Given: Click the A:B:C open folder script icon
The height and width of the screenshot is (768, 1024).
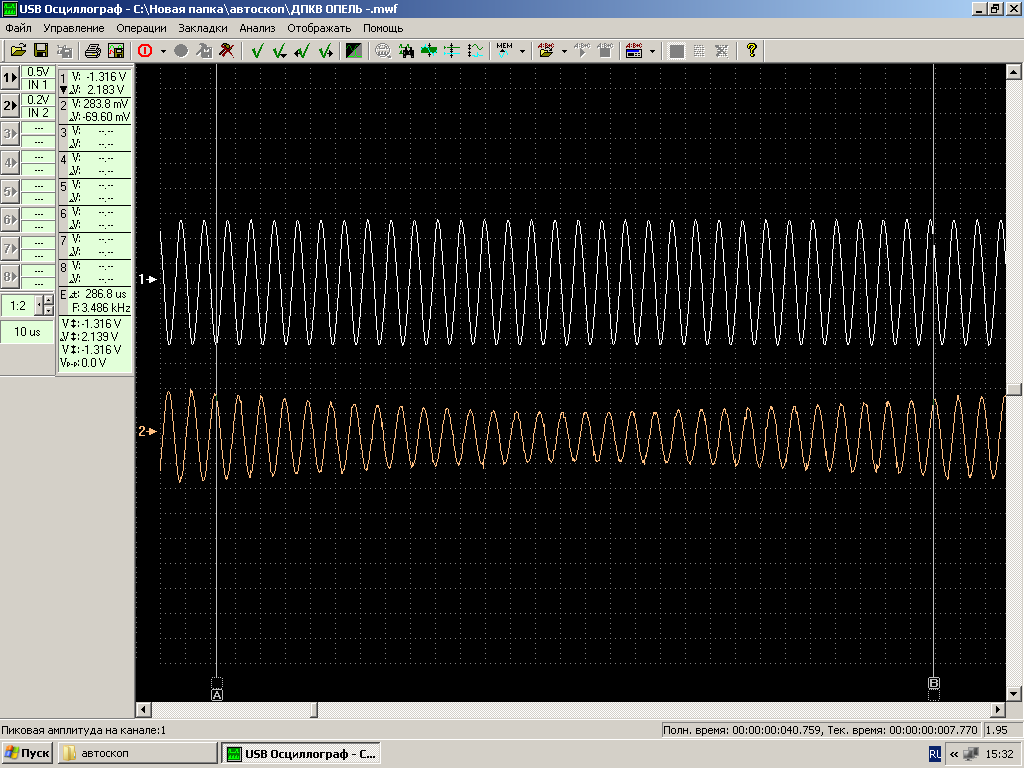Looking at the screenshot, I should [546, 50].
